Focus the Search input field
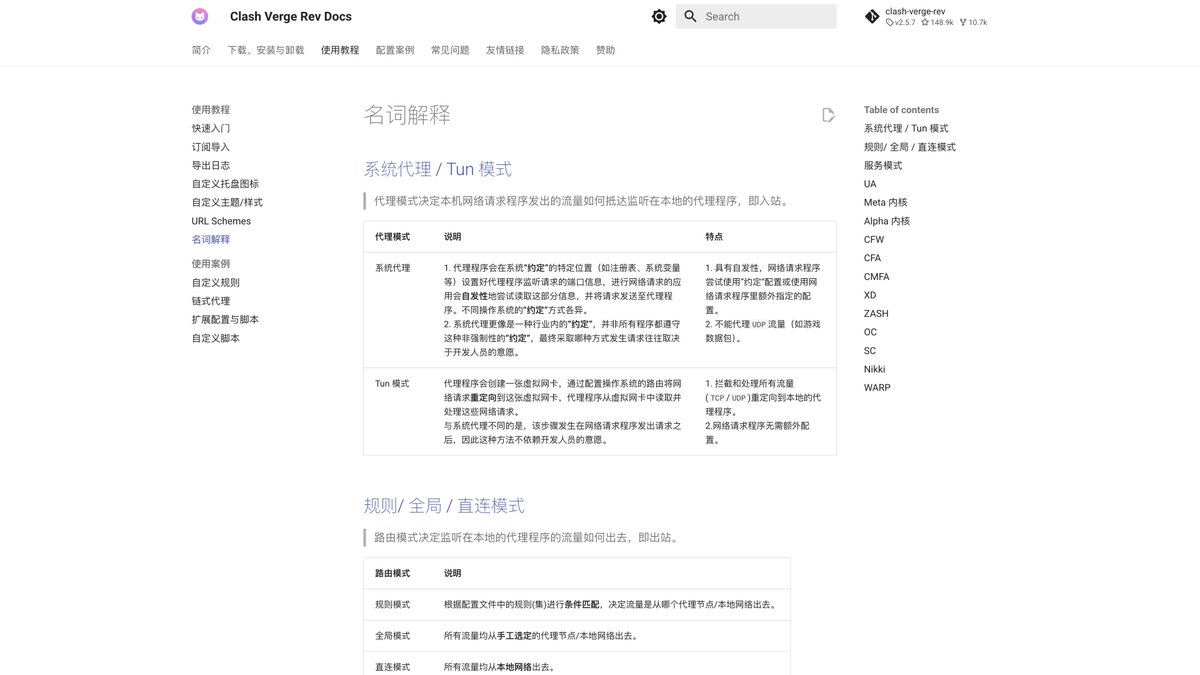The height and width of the screenshot is (675, 1200). [756, 16]
